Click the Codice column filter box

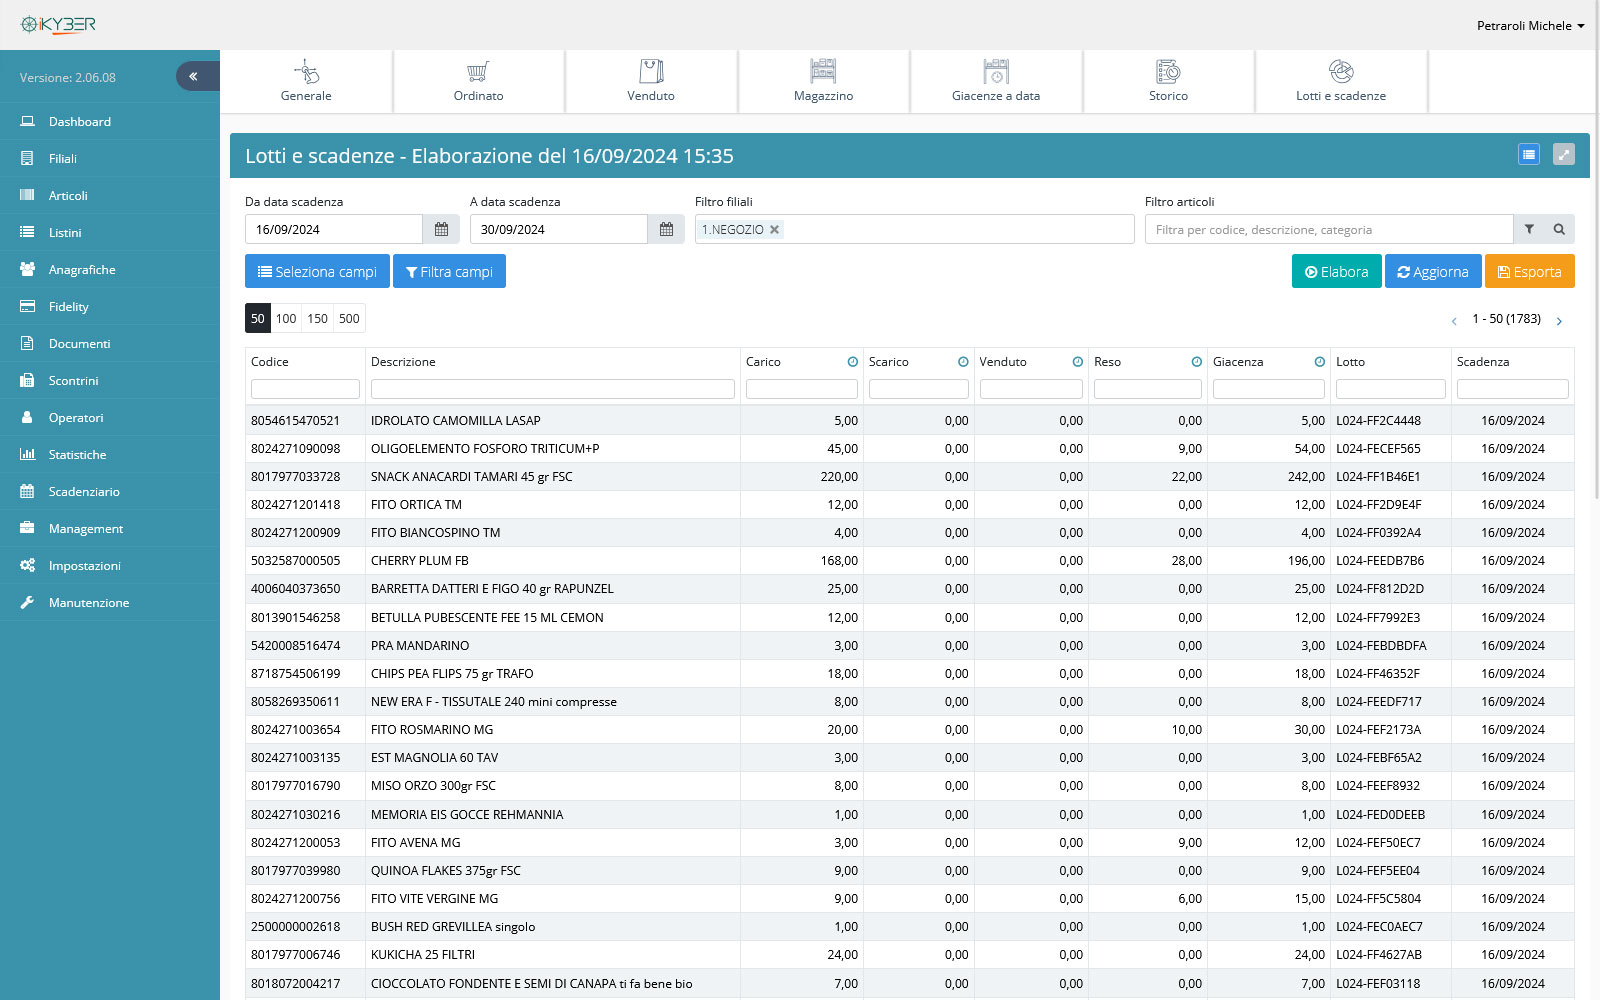click(x=305, y=389)
